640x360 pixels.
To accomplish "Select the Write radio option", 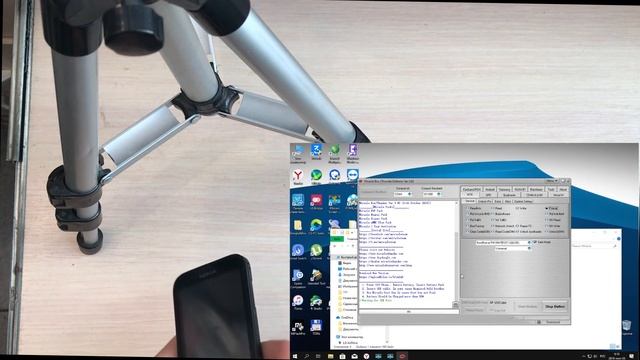I will tap(521, 208).
